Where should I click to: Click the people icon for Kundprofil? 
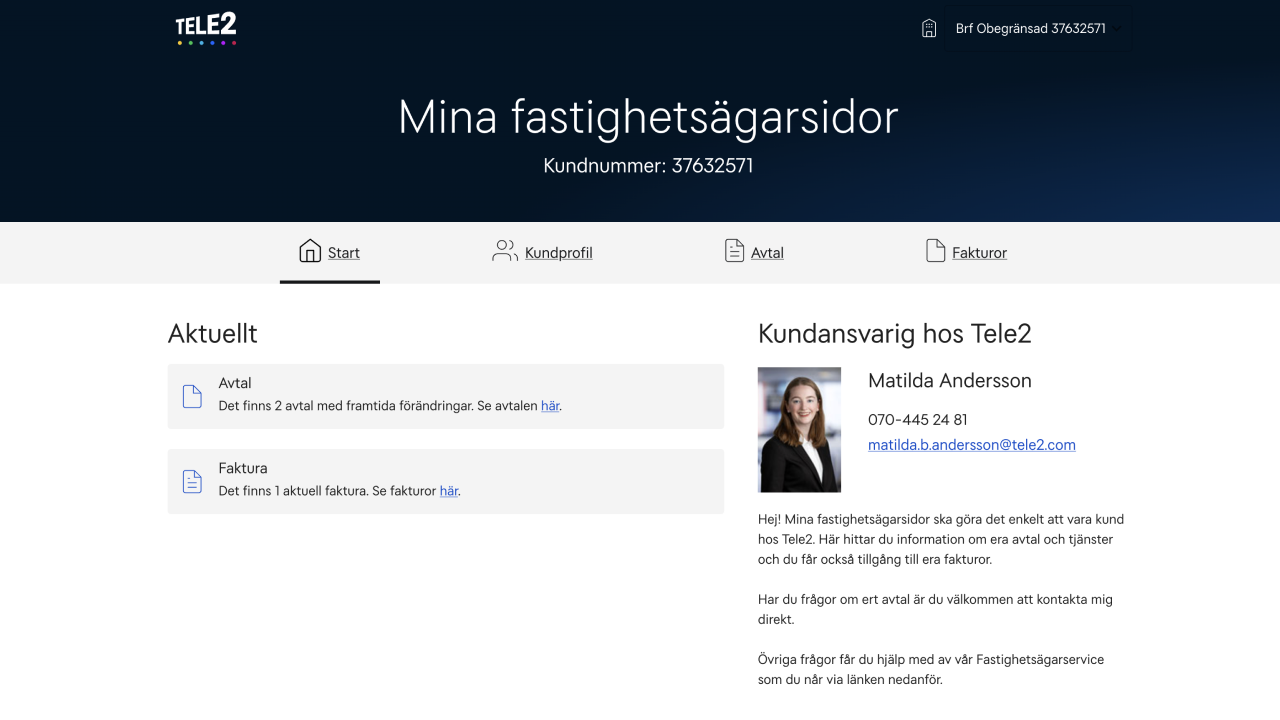click(x=505, y=251)
